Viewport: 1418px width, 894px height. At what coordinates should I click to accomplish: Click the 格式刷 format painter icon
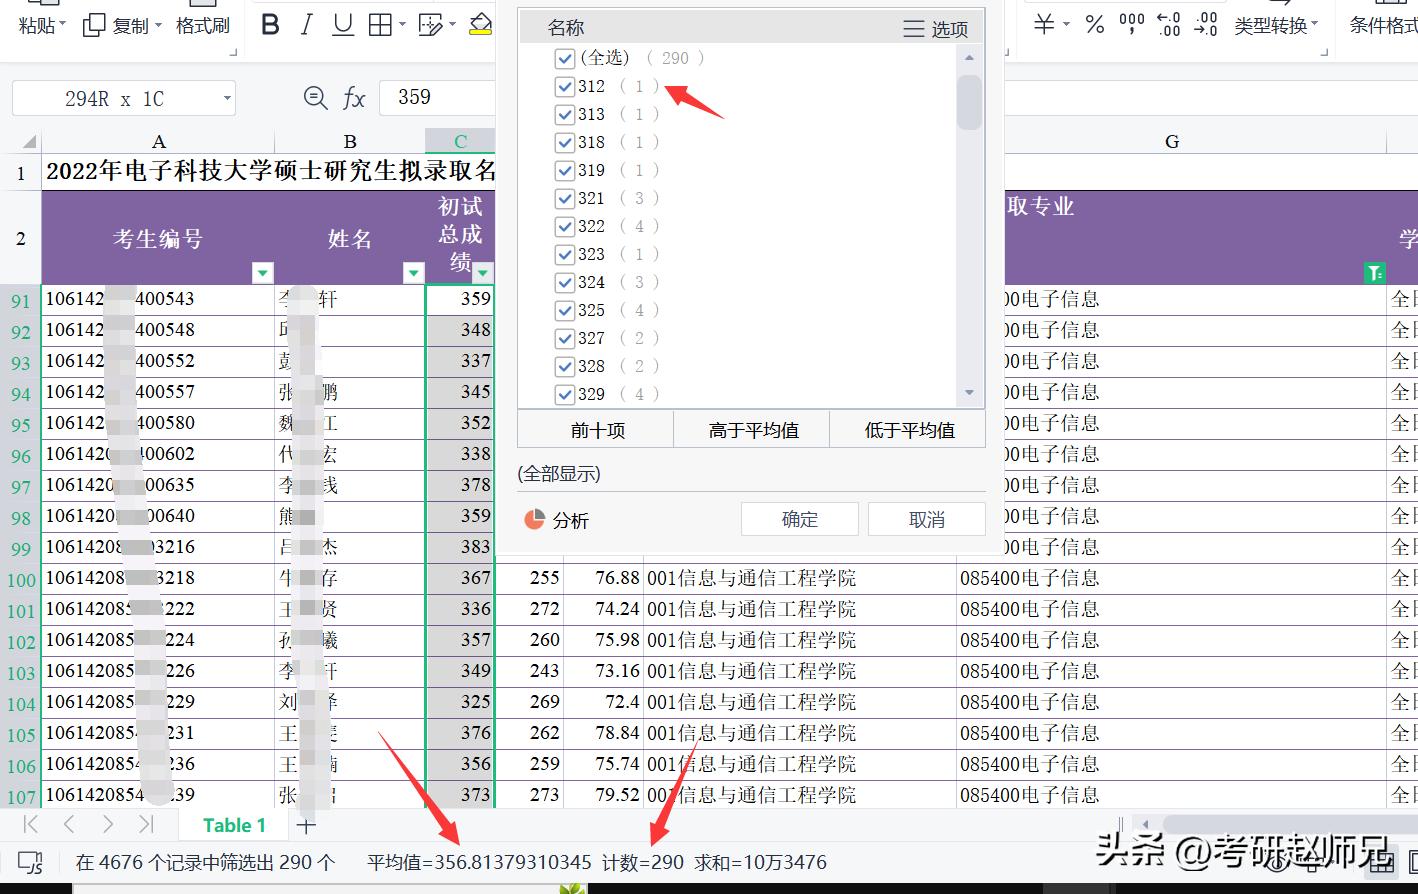(202, 27)
